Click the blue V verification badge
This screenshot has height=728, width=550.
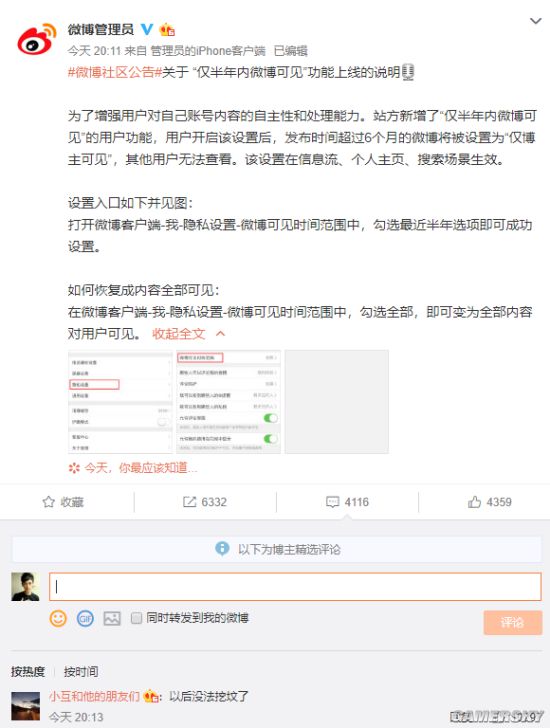click(x=147, y=29)
